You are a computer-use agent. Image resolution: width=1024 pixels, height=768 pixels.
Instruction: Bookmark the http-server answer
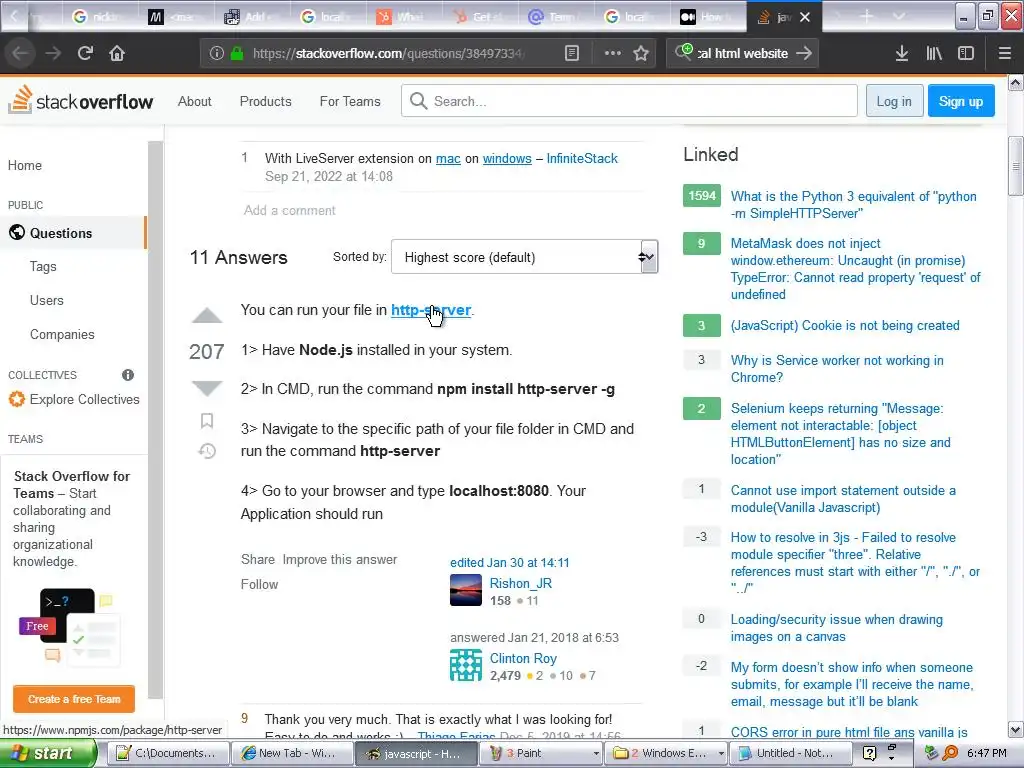207,421
